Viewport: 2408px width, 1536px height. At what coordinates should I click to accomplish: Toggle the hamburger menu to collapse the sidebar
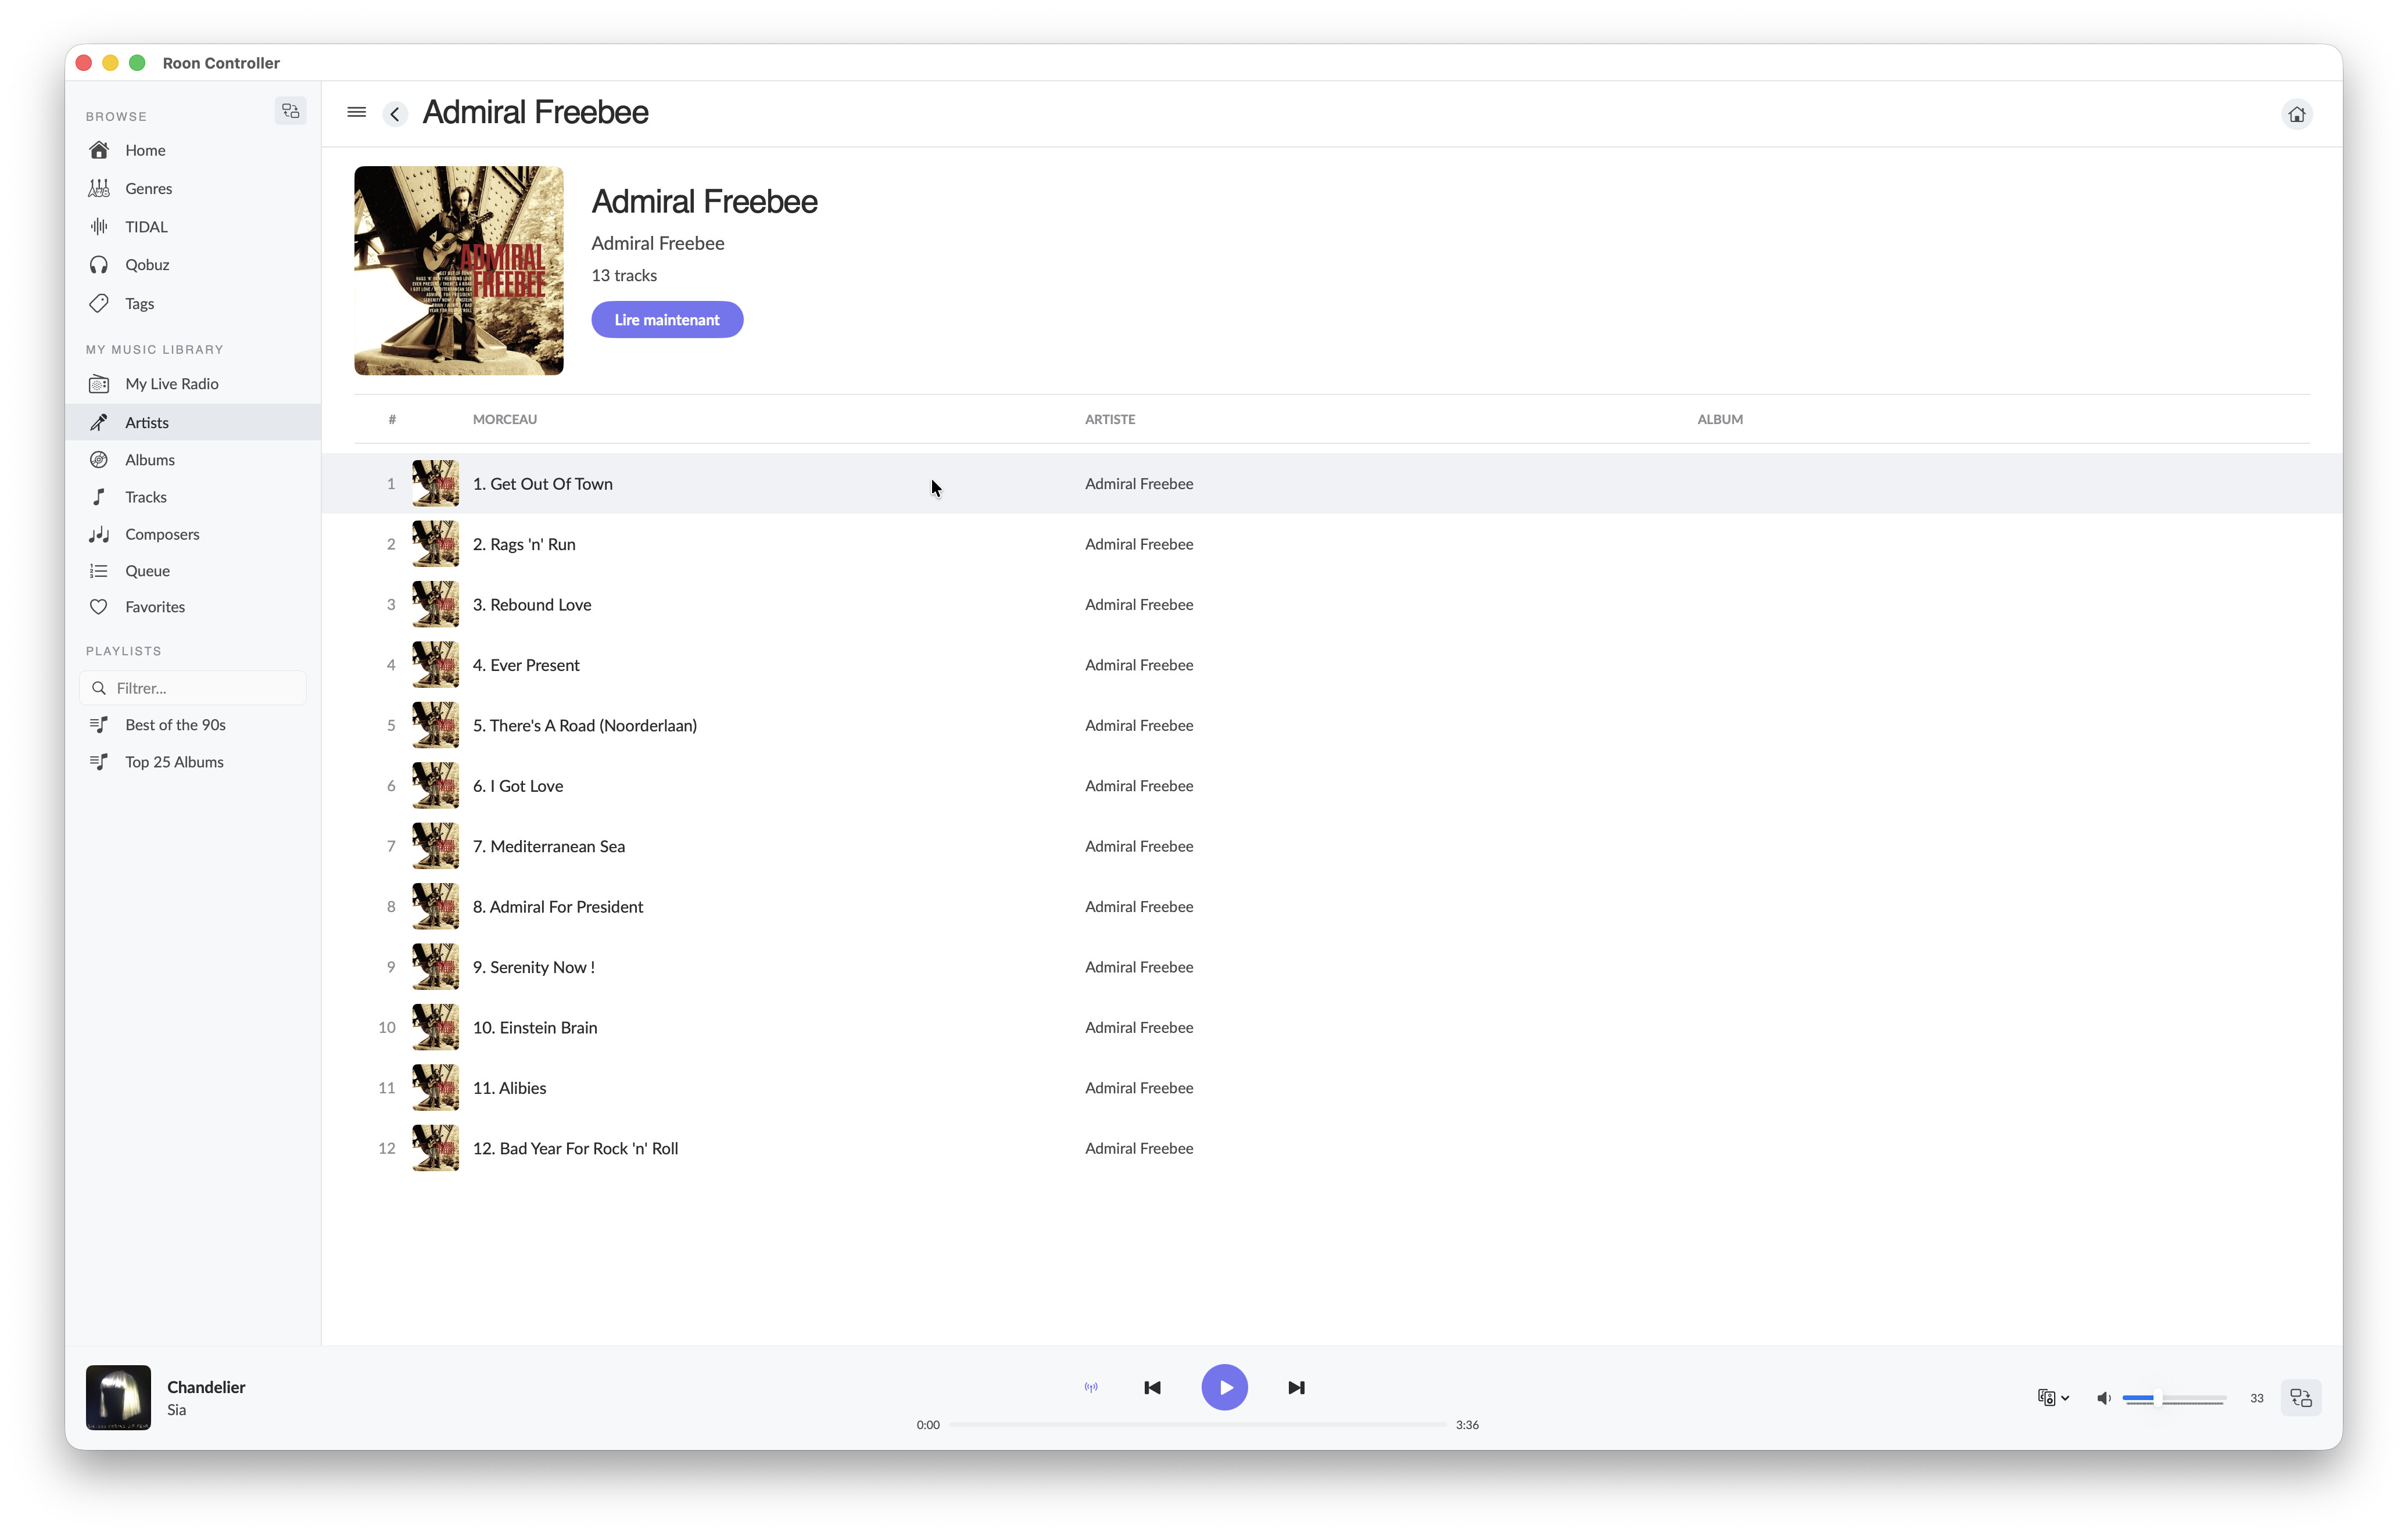356,112
